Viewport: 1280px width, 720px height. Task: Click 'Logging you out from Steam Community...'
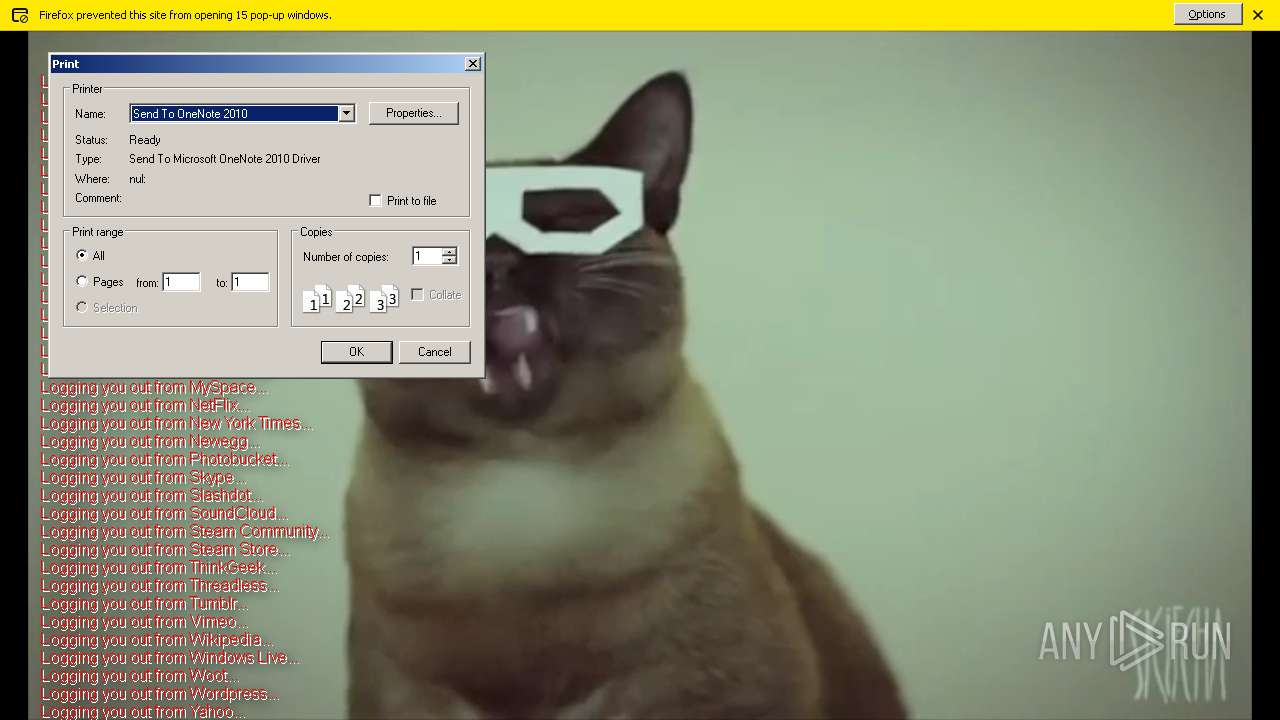tap(185, 532)
